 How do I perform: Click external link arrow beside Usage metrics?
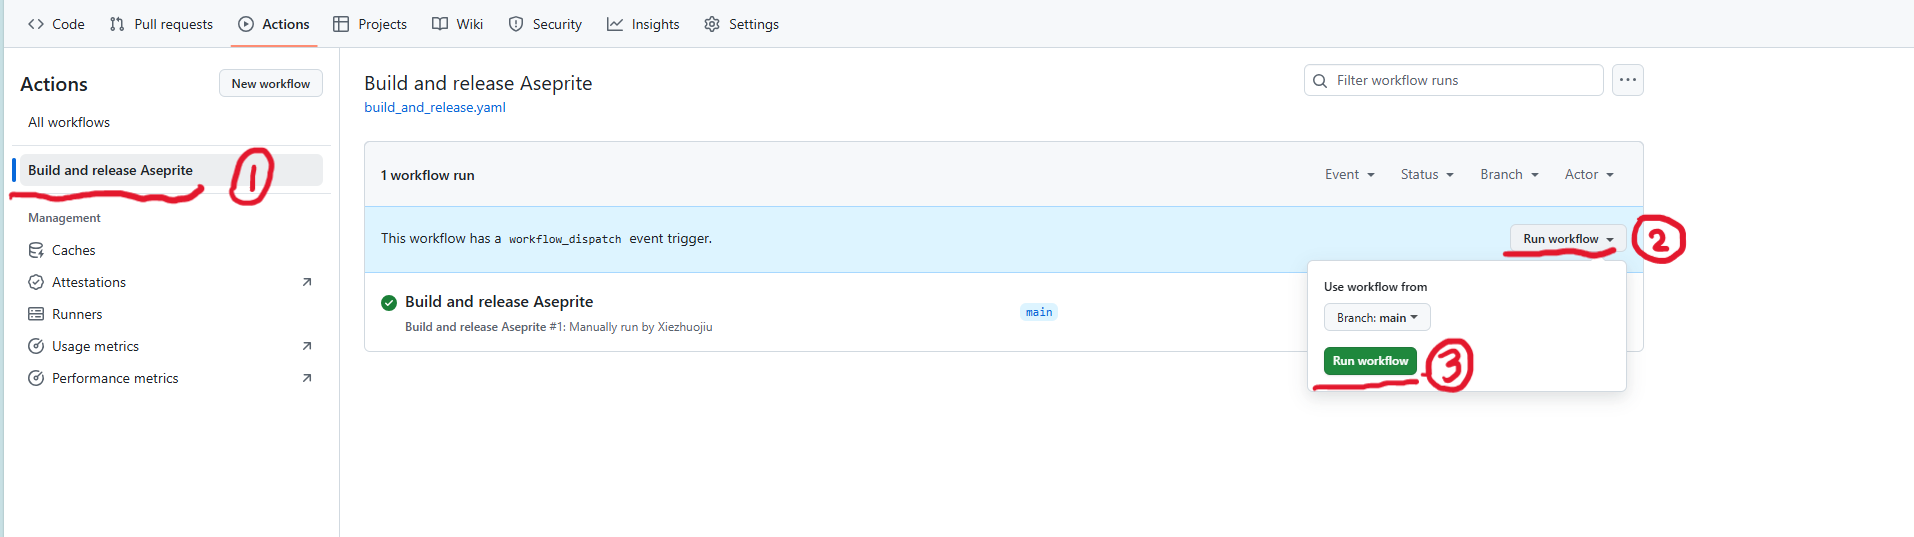[307, 346]
